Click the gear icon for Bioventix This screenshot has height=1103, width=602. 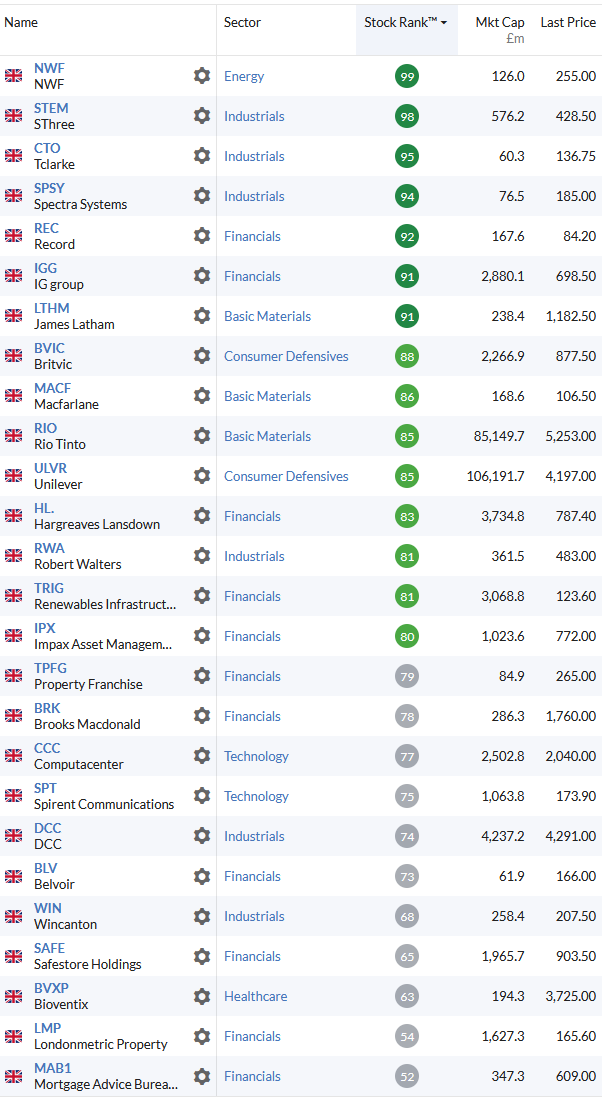coord(202,996)
